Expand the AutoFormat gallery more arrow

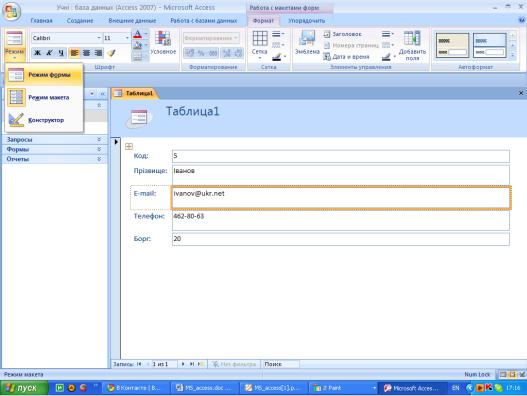tap(513, 56)
